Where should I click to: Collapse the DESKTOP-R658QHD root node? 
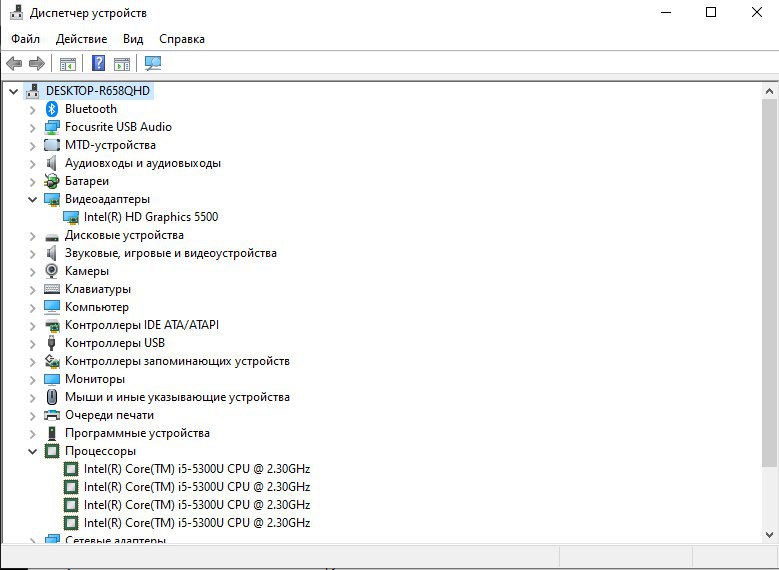13,91
